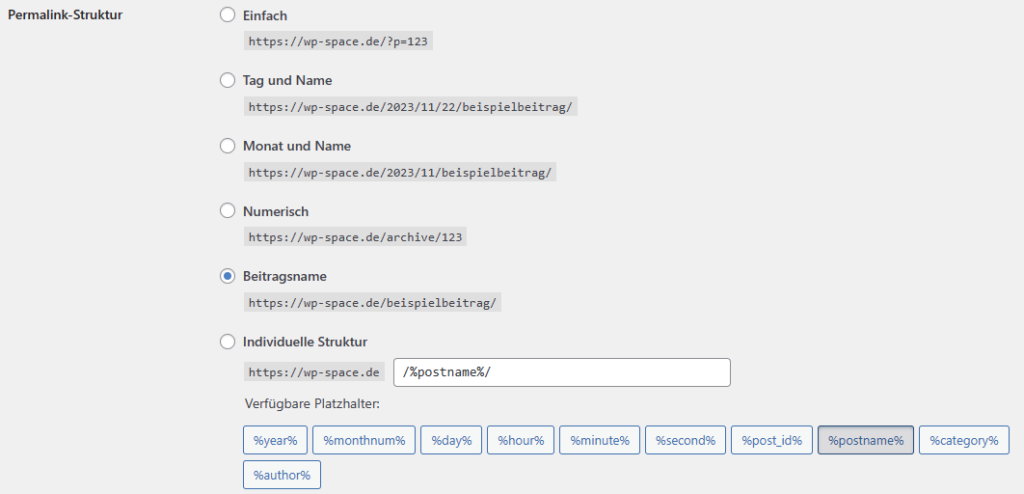Toggle the active %postname% placeholder button

(x=866, y=440)
